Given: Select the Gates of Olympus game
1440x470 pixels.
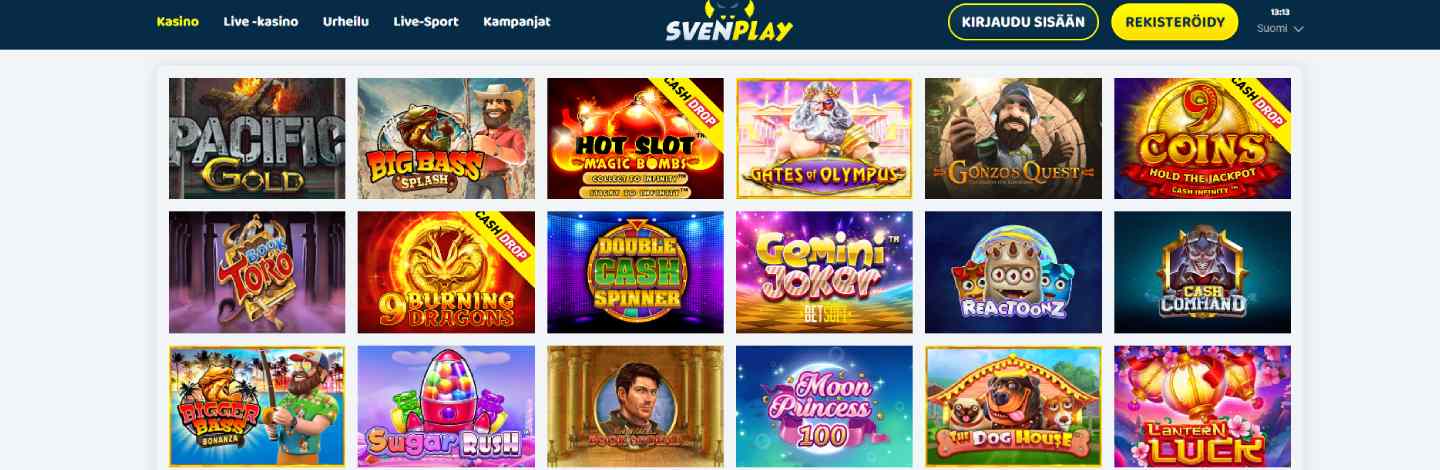Looking at the screenshot, I should 824,139.
